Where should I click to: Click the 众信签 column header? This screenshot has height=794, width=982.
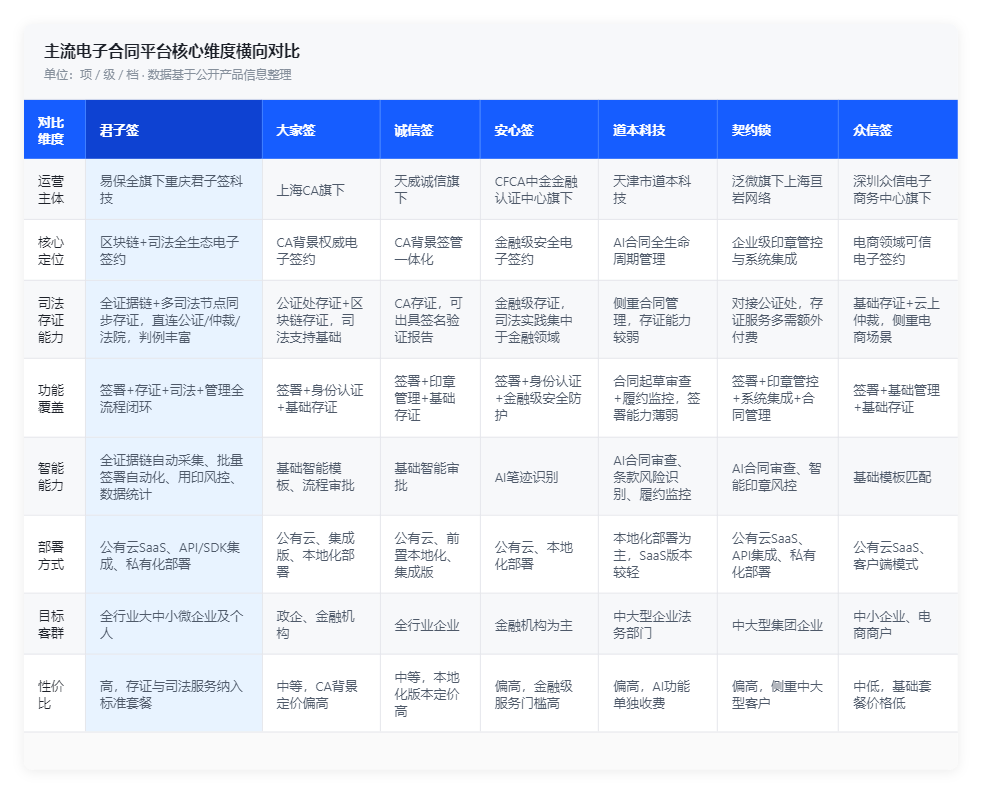pos(898,130)
